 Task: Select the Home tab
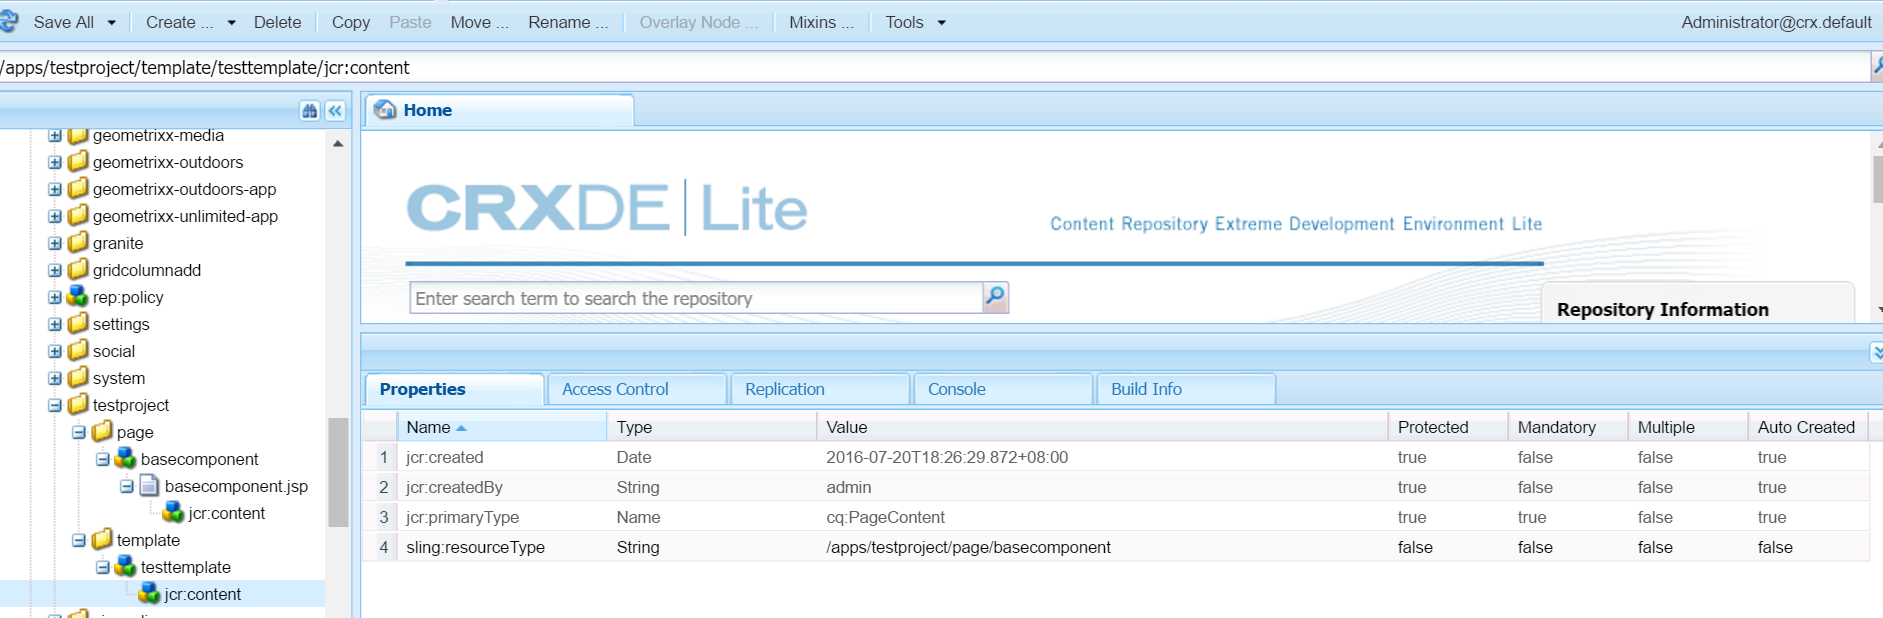tap(499, 110)
